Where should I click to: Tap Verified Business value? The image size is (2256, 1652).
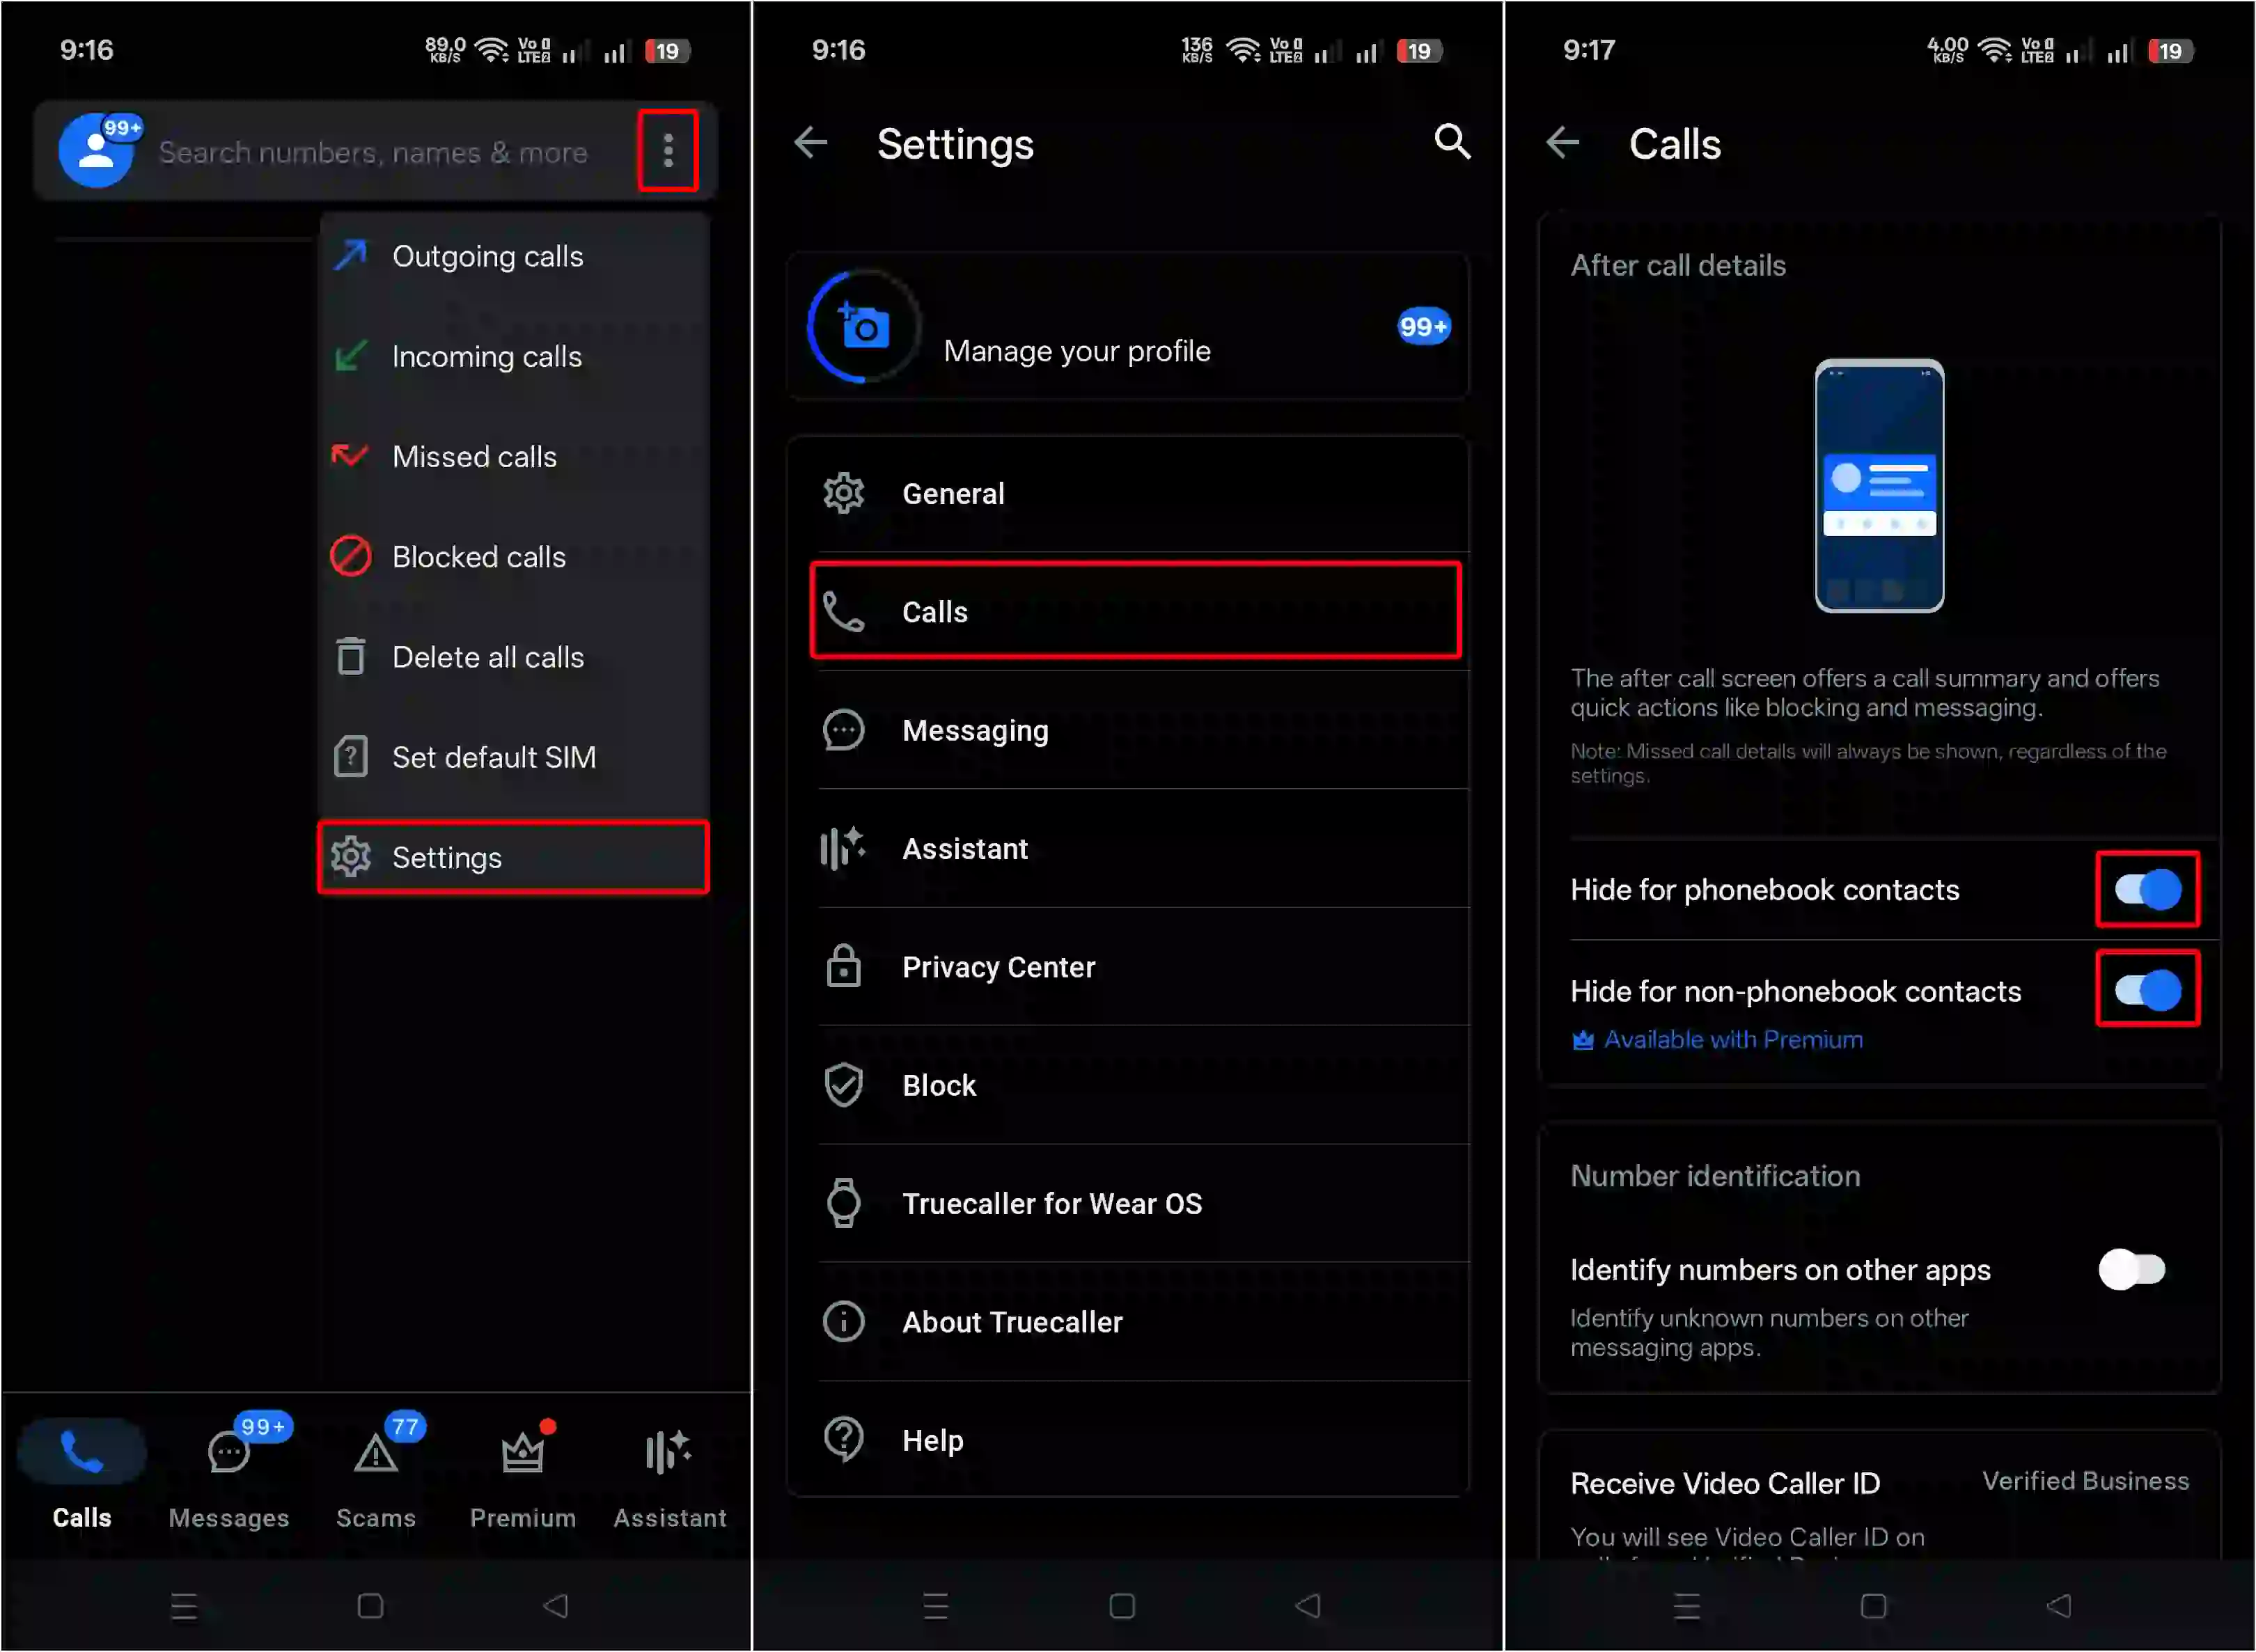[2085, 1481]
